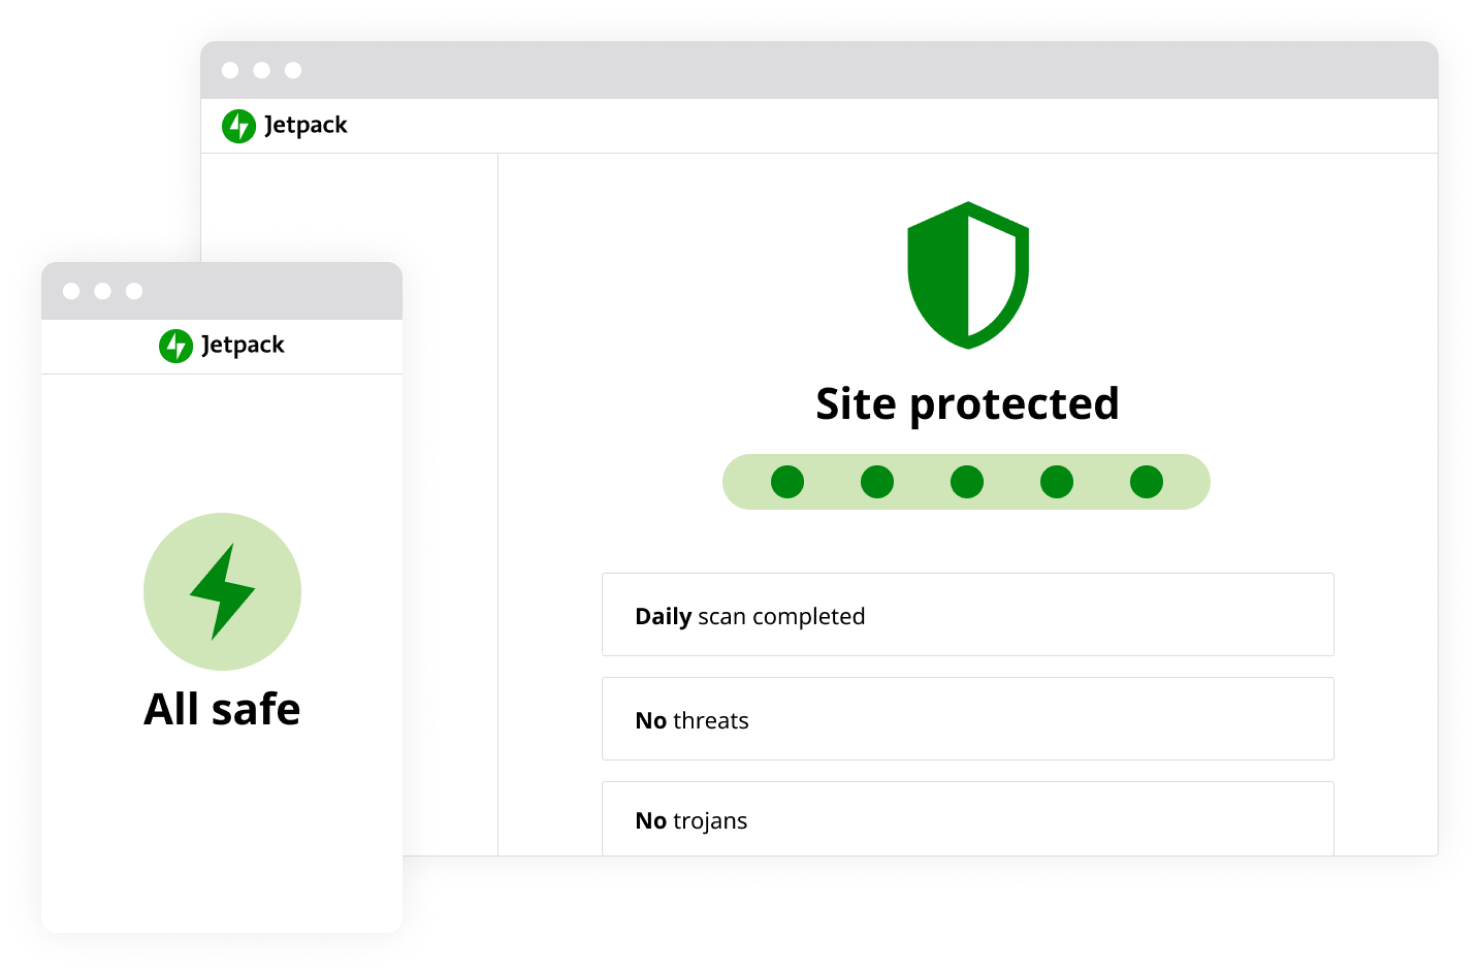Click the Jetpack logo icon in the large window
The width and height of the screenshot is (1480, 974).
click(239, 126)
